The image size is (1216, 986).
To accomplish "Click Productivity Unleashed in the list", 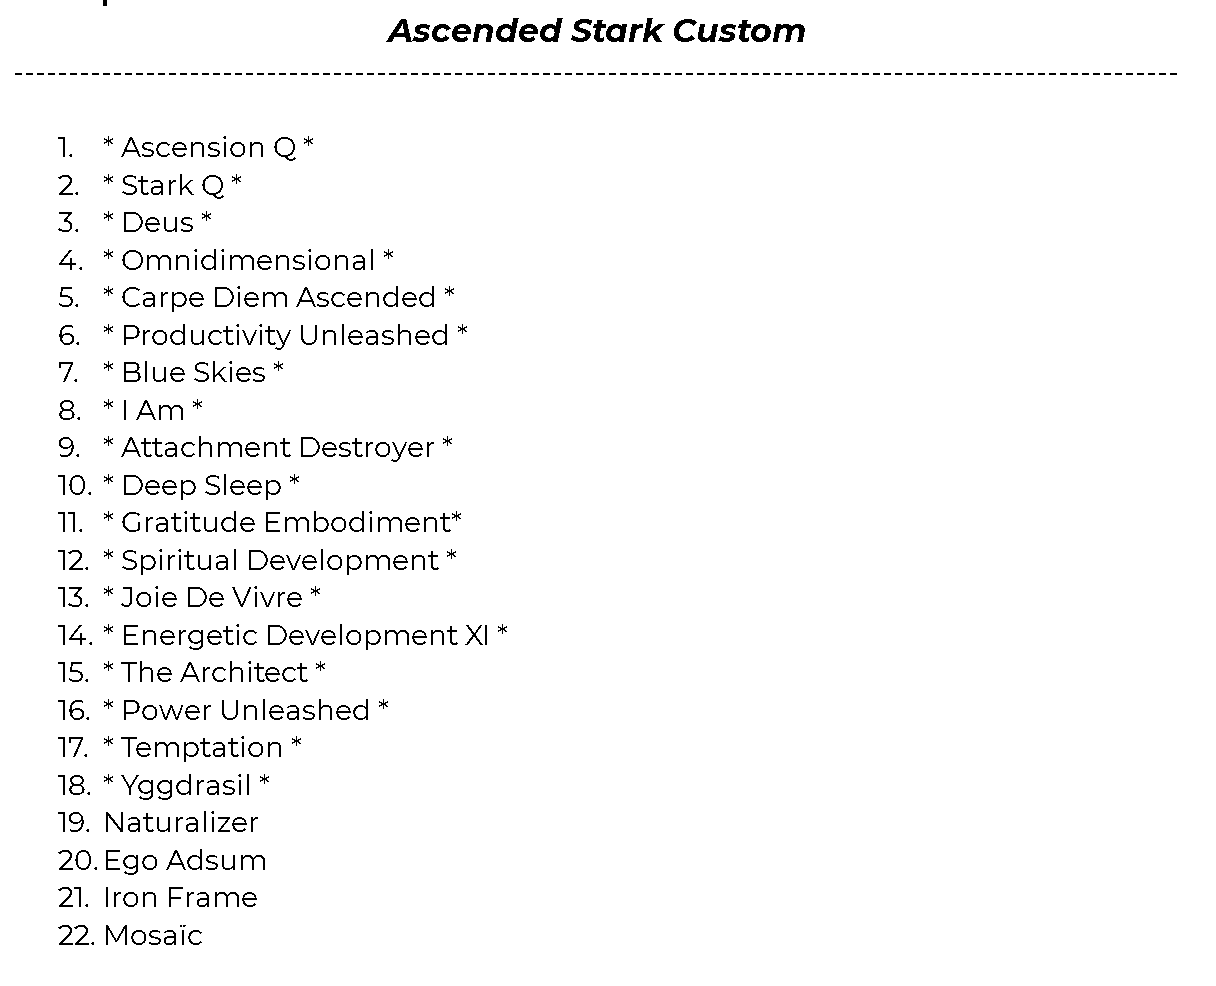I will pyautogui.click(x=285, y=336).
